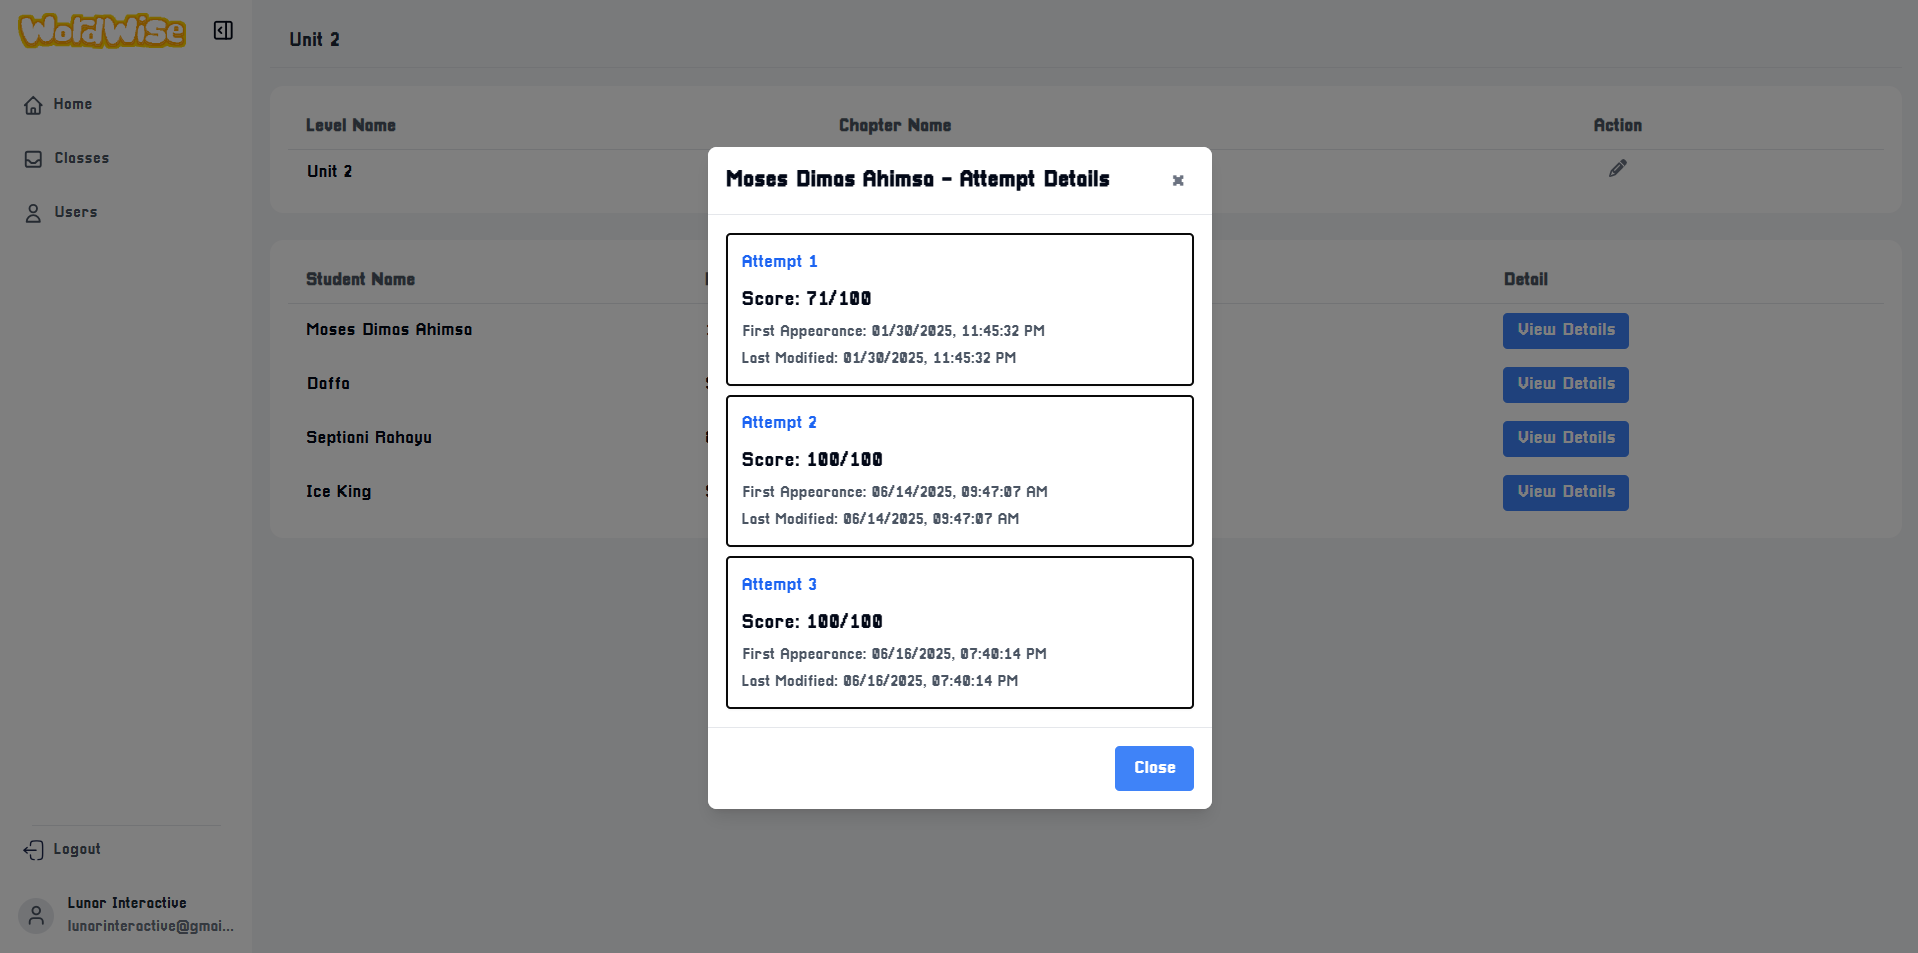Open the Classes menu item
The image size is (1918, 953).
coord(81,158)
